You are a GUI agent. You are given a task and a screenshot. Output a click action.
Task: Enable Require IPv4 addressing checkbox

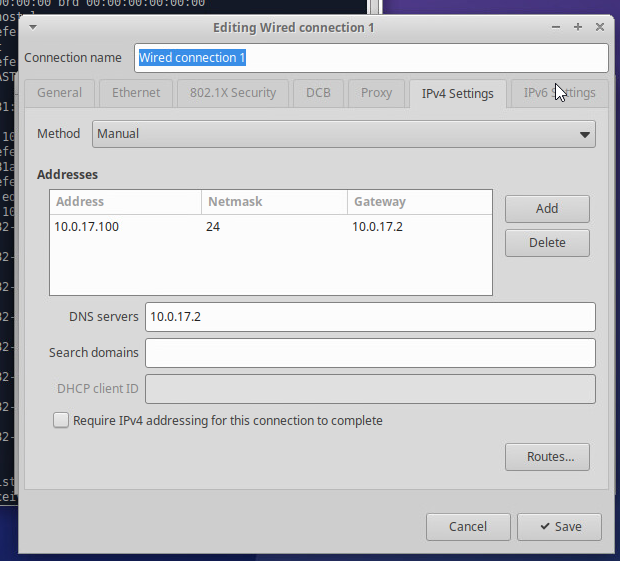tap(61, 421)
